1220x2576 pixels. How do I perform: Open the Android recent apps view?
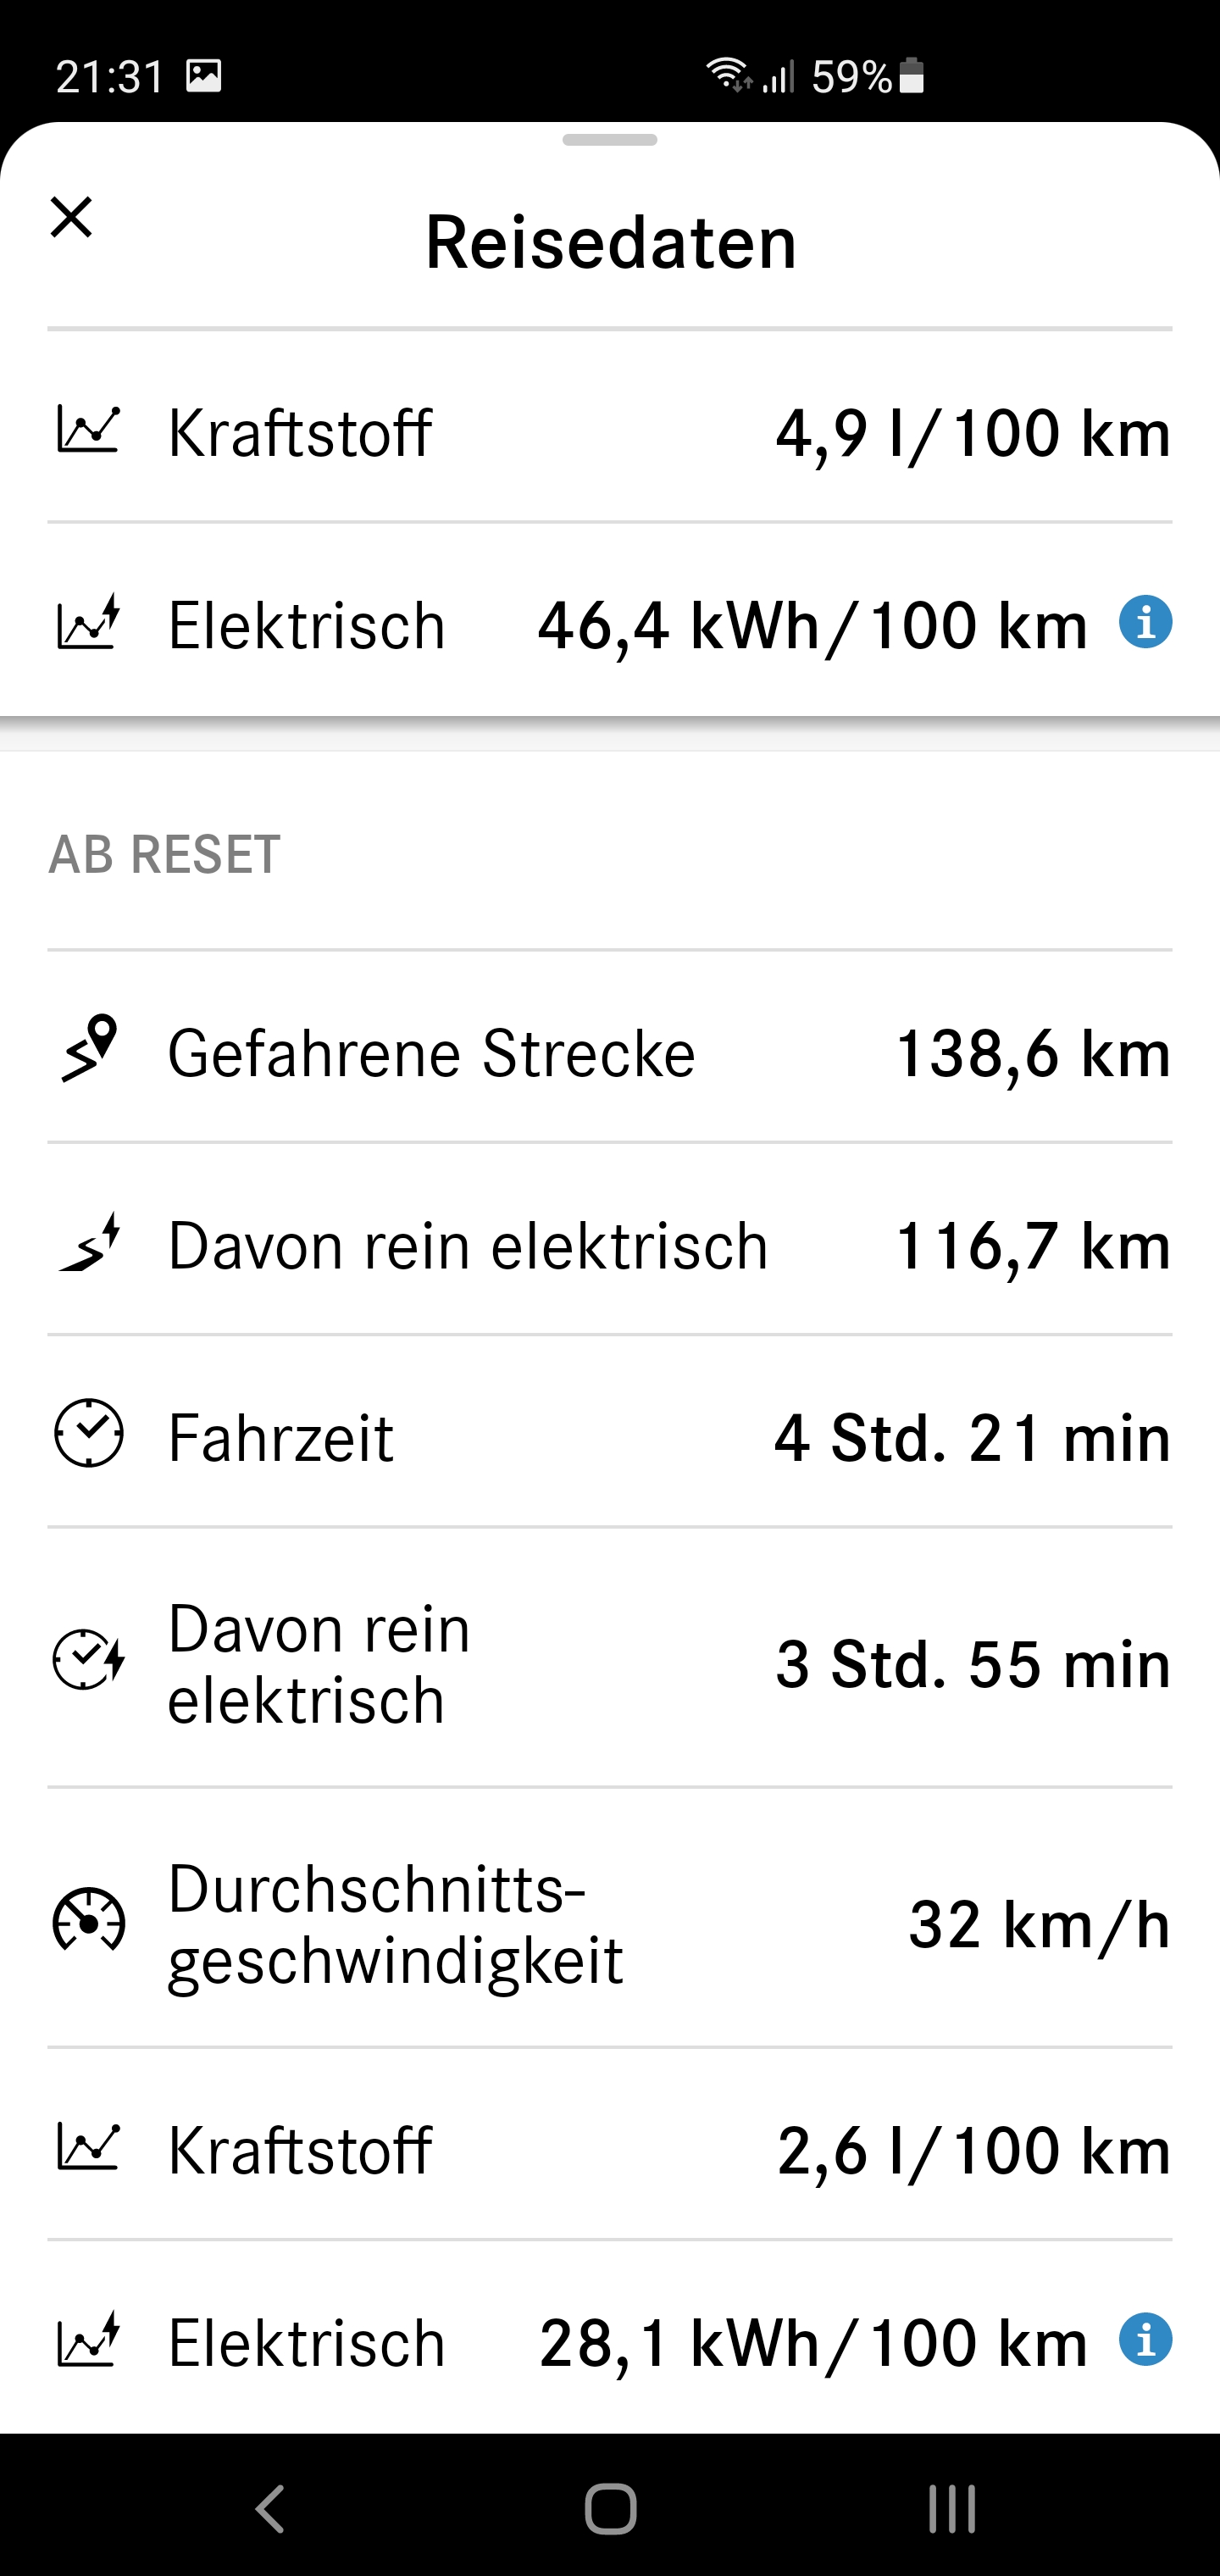(951, 2507)
